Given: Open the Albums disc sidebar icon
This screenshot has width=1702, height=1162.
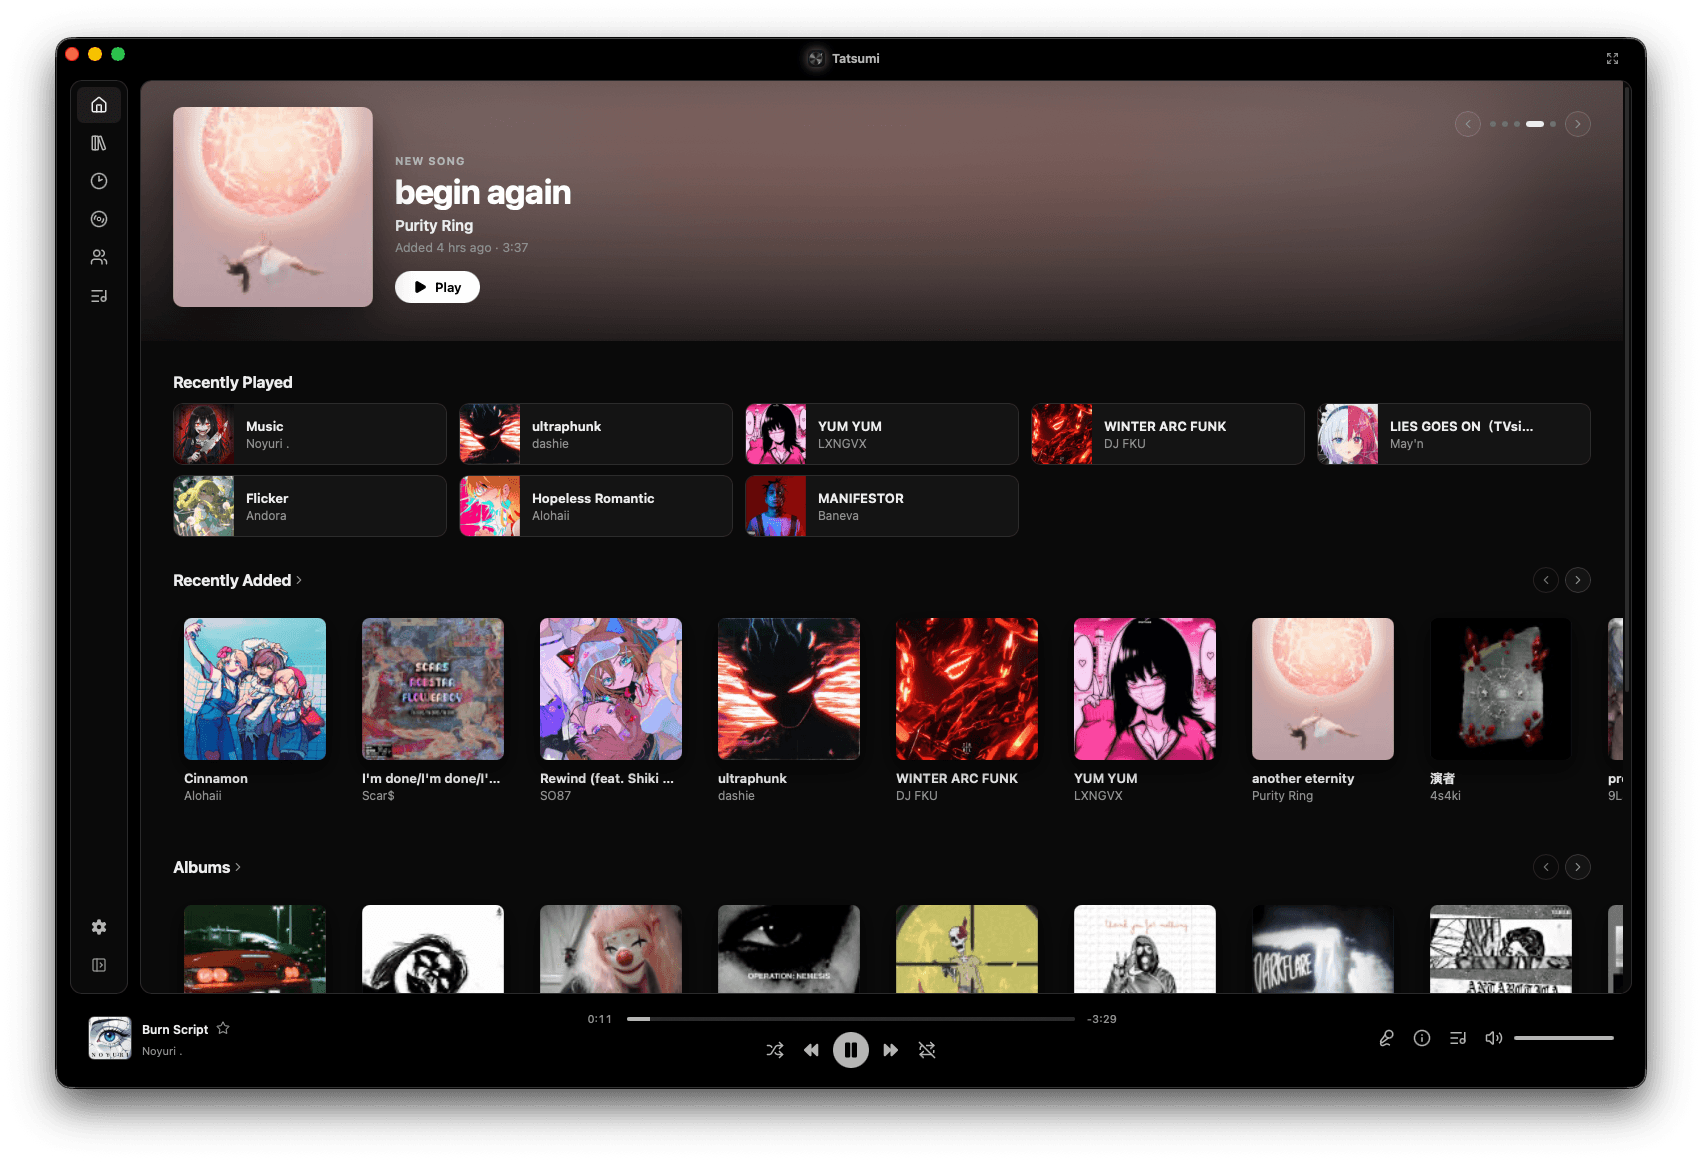Looking at the screenshot, I should pyautogui.click(x=99, y=219).
